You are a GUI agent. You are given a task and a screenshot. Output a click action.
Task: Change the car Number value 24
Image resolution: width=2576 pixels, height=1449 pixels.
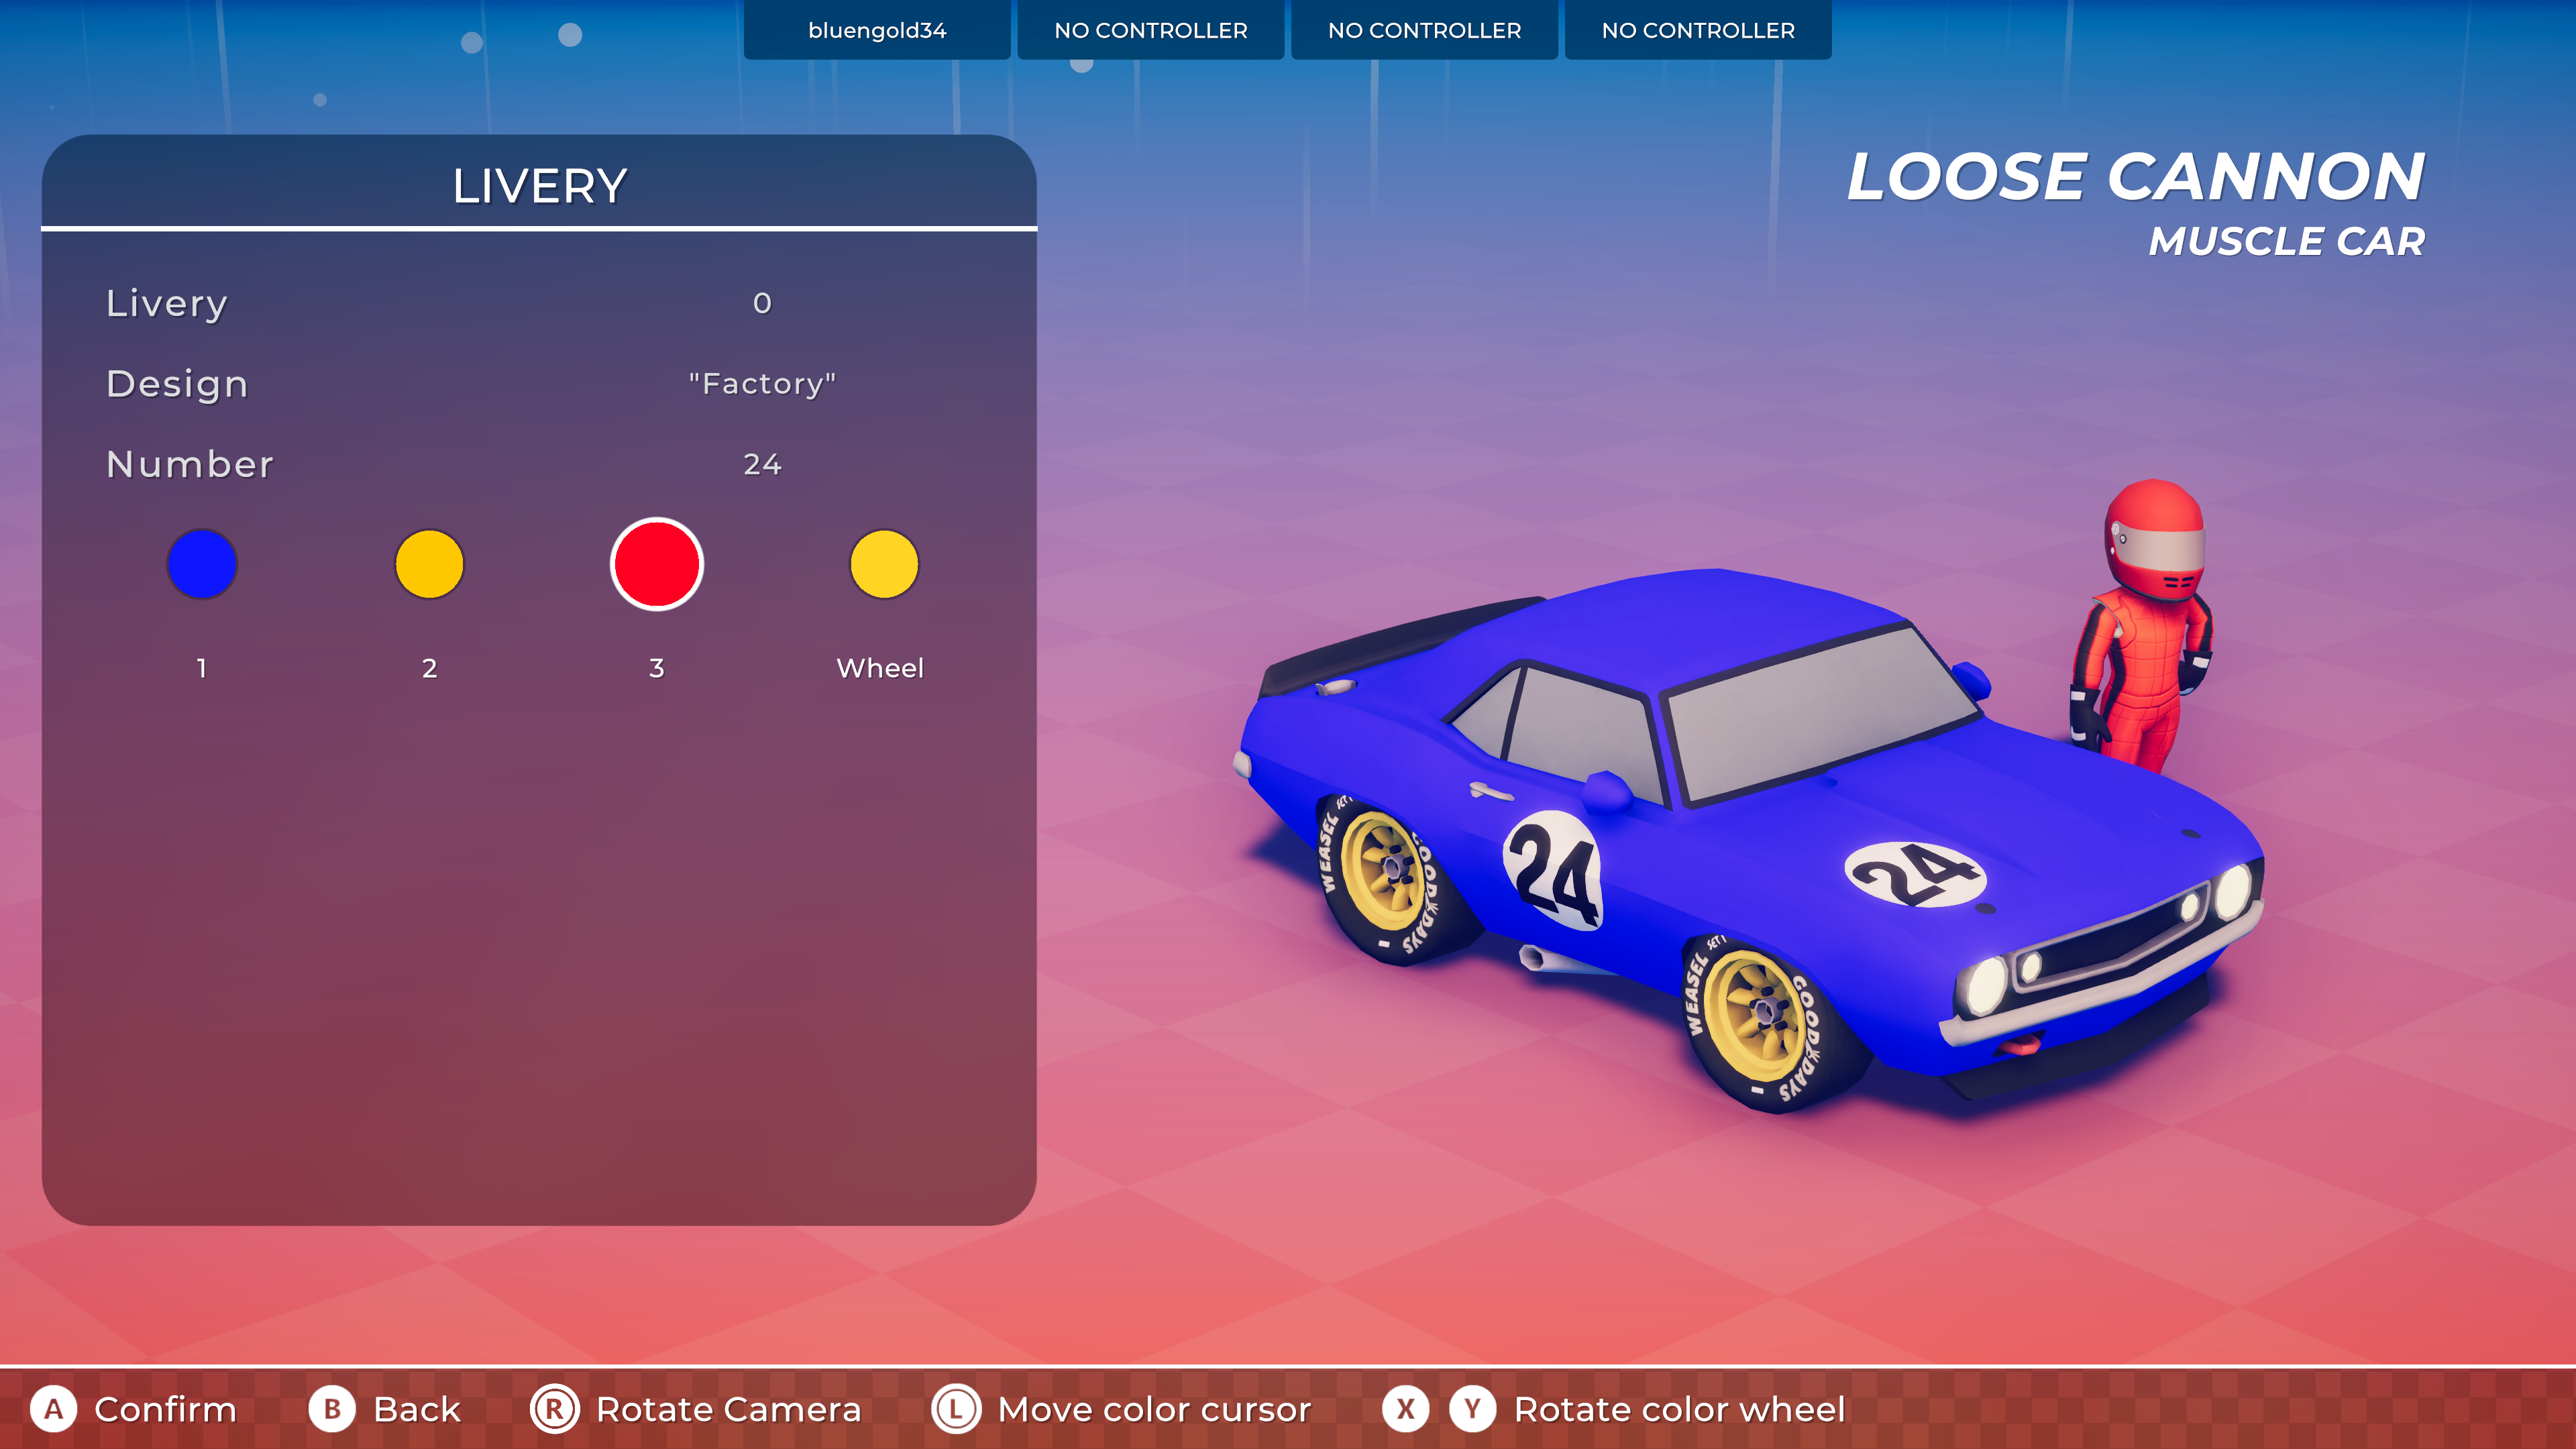[x=762, y=464]
